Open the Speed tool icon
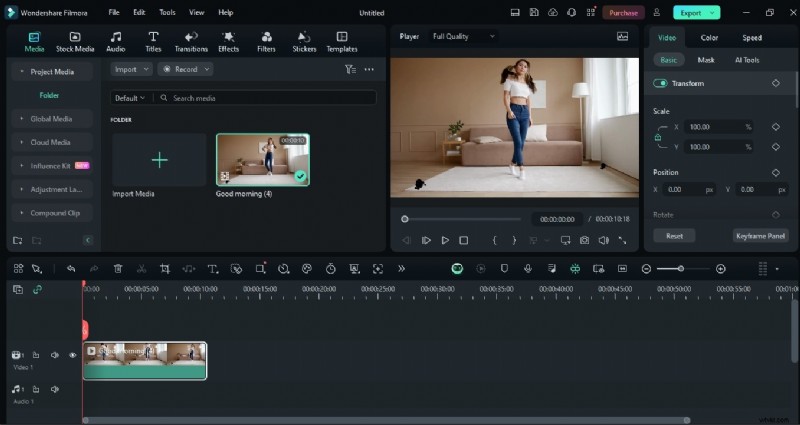The height and width of the screenshot is (425, 800). [x=284, y=269]
